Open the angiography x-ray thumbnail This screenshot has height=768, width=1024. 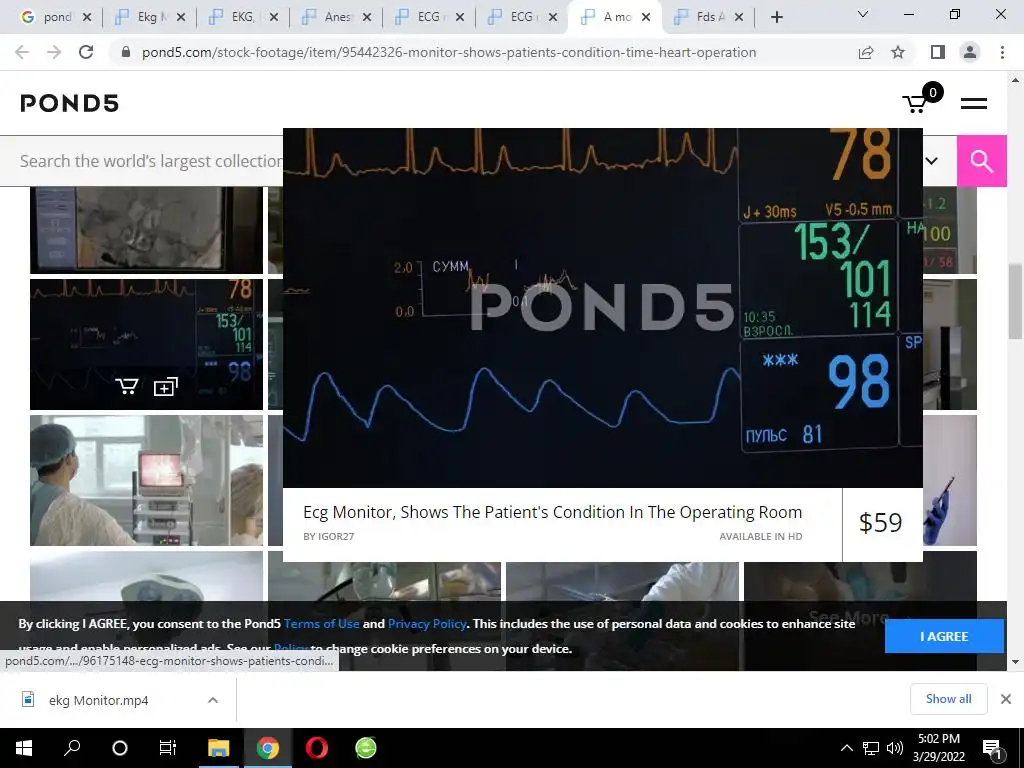pos(146,230)
